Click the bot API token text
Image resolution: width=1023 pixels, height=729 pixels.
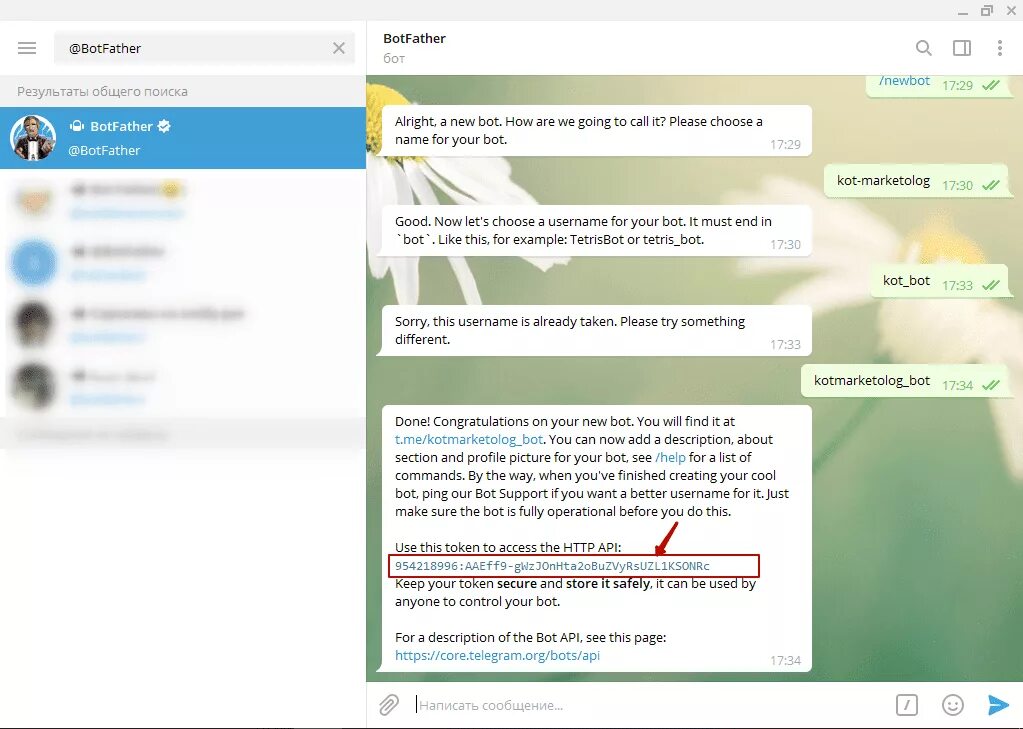pos(552,566)
